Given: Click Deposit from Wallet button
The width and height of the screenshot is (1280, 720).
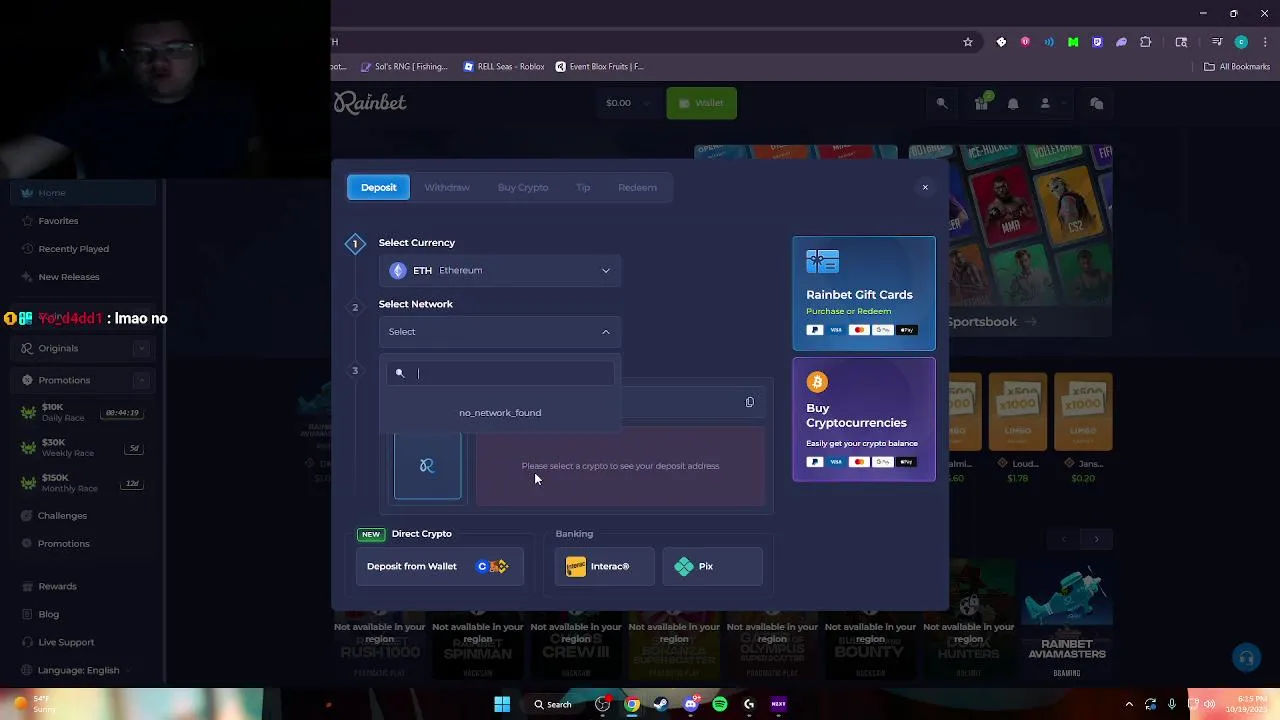Looking at the screenshot, I should [x=439, y=566].
